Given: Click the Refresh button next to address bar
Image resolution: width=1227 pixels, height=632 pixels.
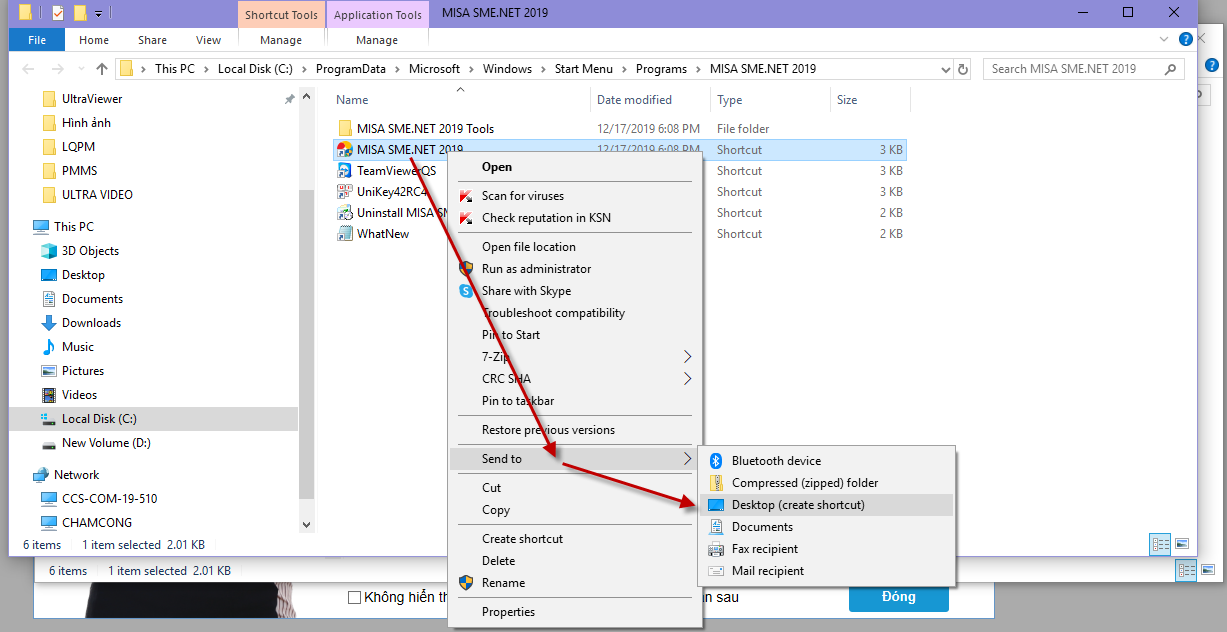Looking at the screenshot, I should point(963,69).
